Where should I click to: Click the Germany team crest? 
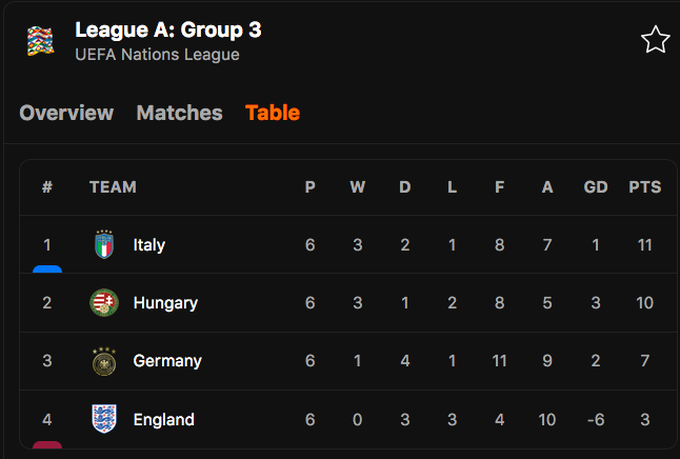click(104, 361)
